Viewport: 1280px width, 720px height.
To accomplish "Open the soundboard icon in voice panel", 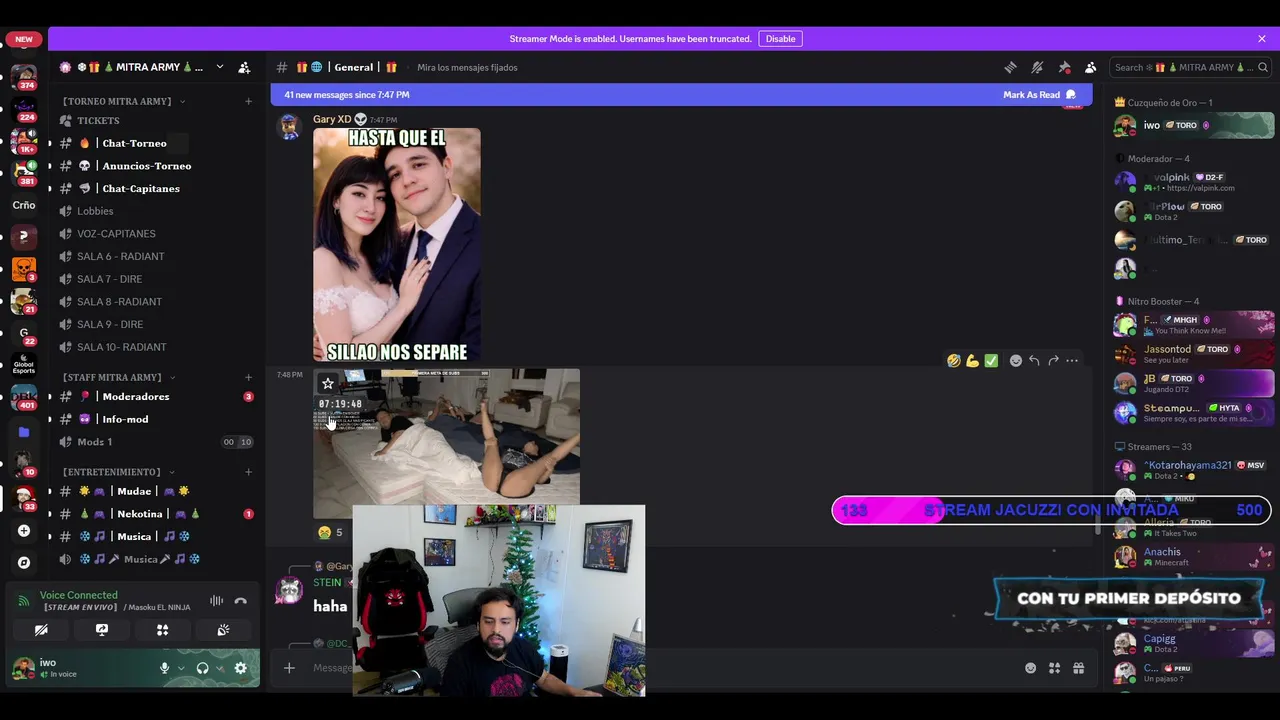I will tap(223, 630).
